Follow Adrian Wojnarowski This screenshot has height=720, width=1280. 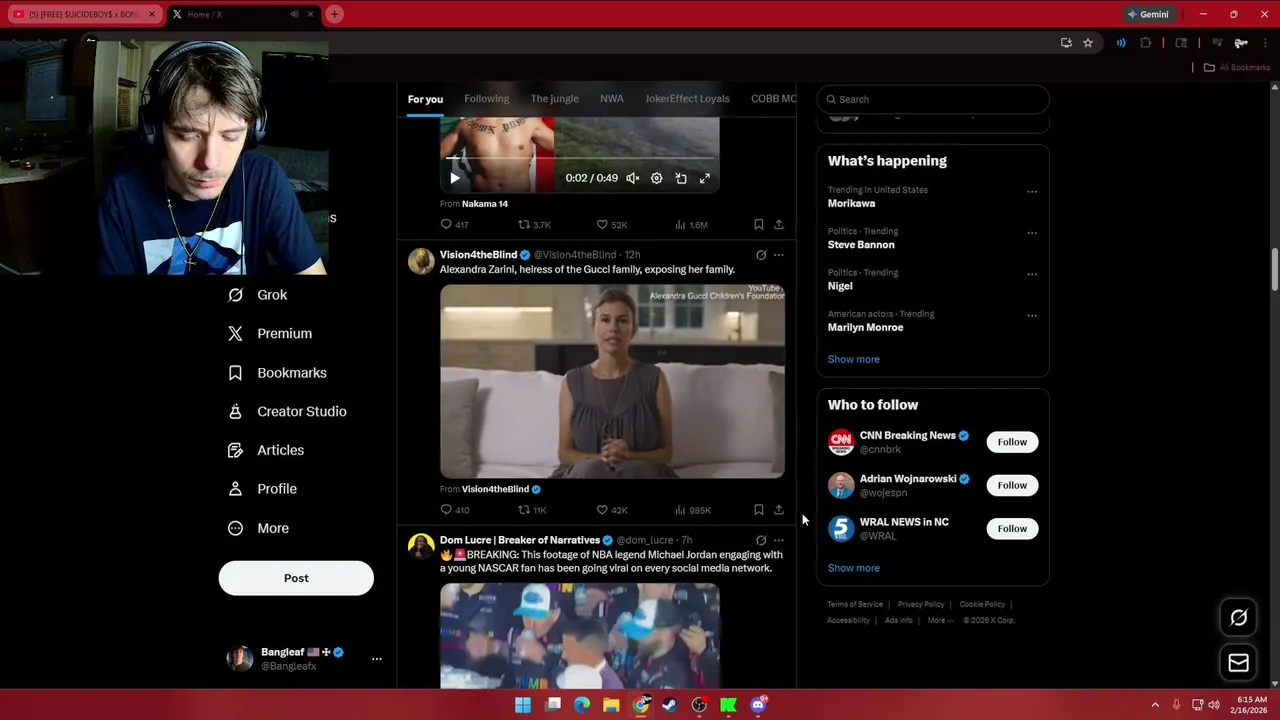point(1012,485)
